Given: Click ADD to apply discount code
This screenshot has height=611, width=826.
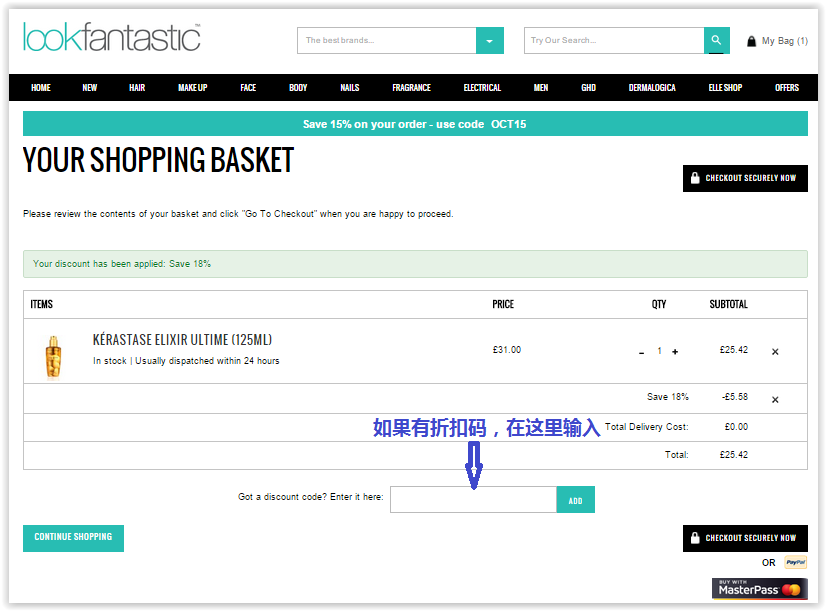Looking at the screenshot, I should click(x=575, y=499).
